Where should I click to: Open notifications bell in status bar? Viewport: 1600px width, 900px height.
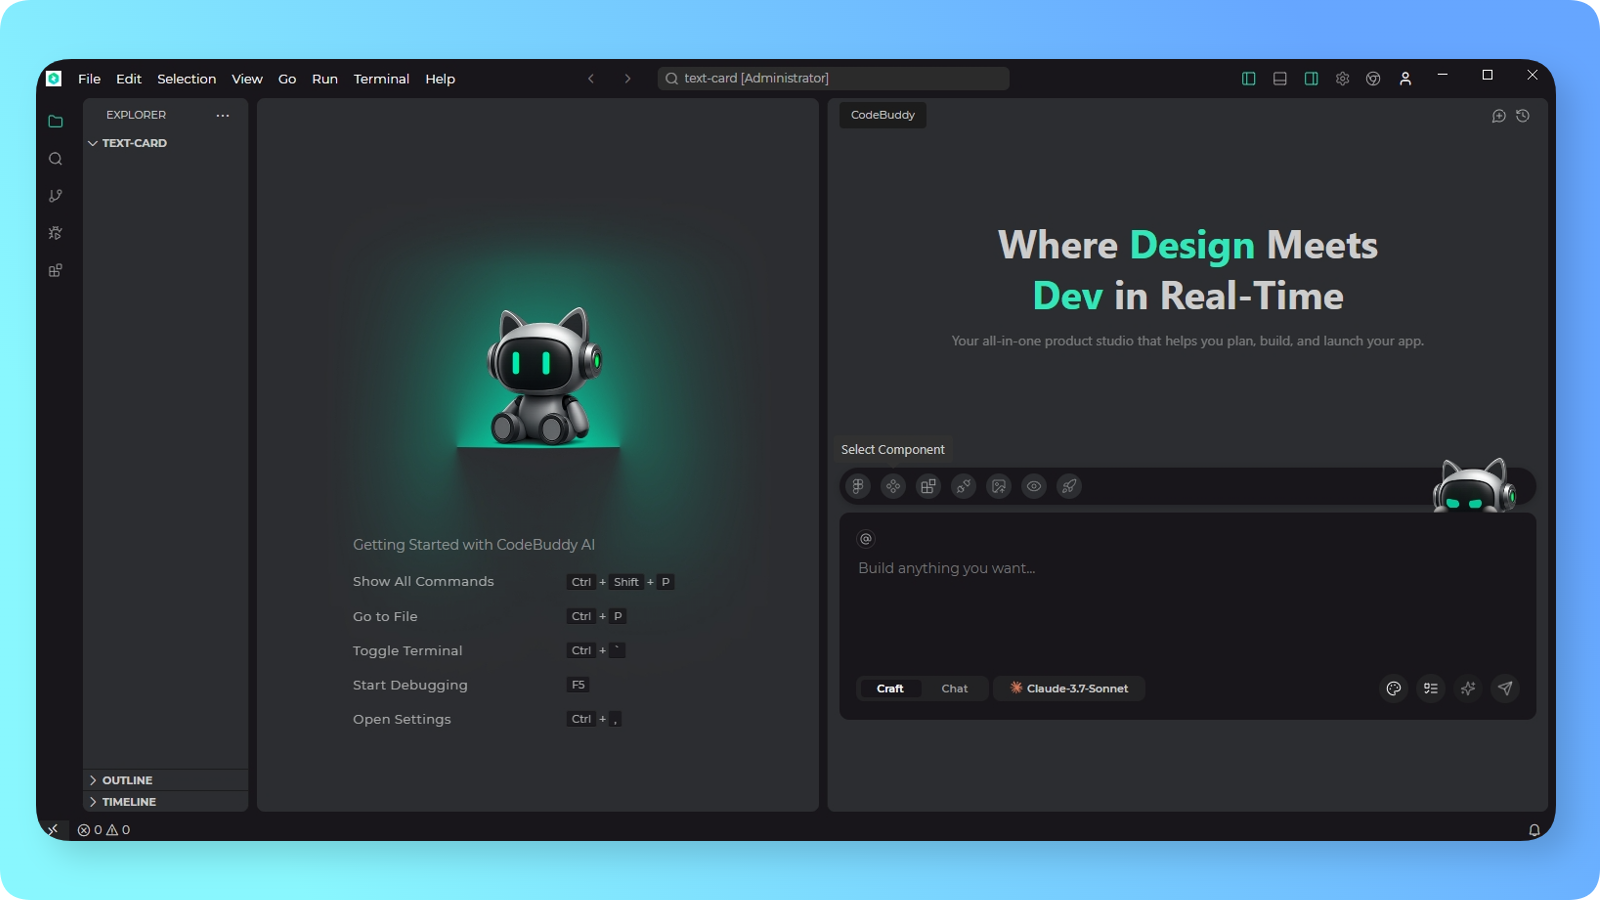tap(1534, 830)
